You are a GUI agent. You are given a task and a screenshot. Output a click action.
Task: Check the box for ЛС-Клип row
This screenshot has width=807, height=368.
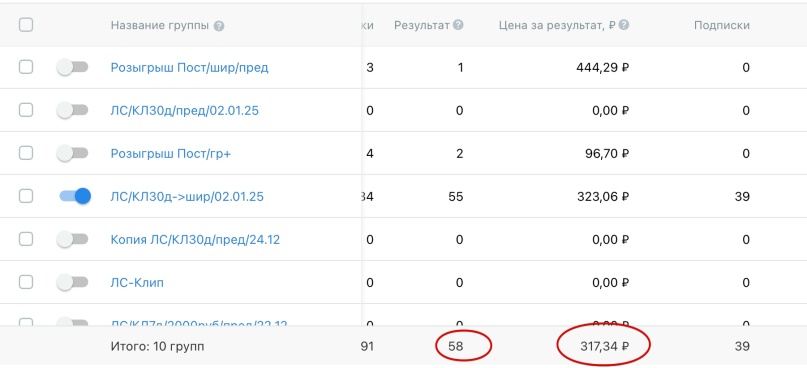26,282
